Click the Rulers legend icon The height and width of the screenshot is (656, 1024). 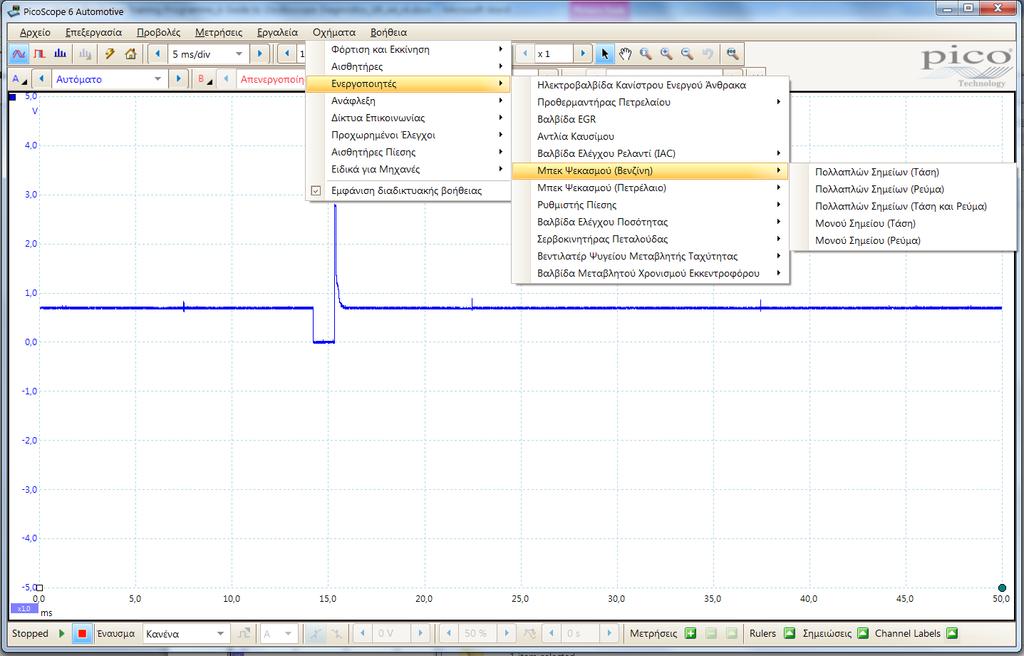point(790,633)
